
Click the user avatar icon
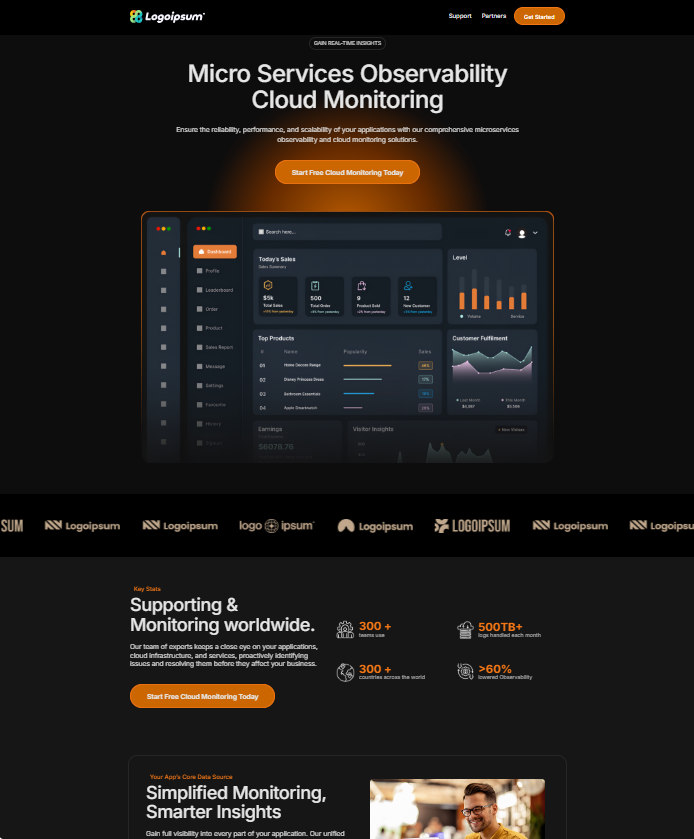[522, 233]
